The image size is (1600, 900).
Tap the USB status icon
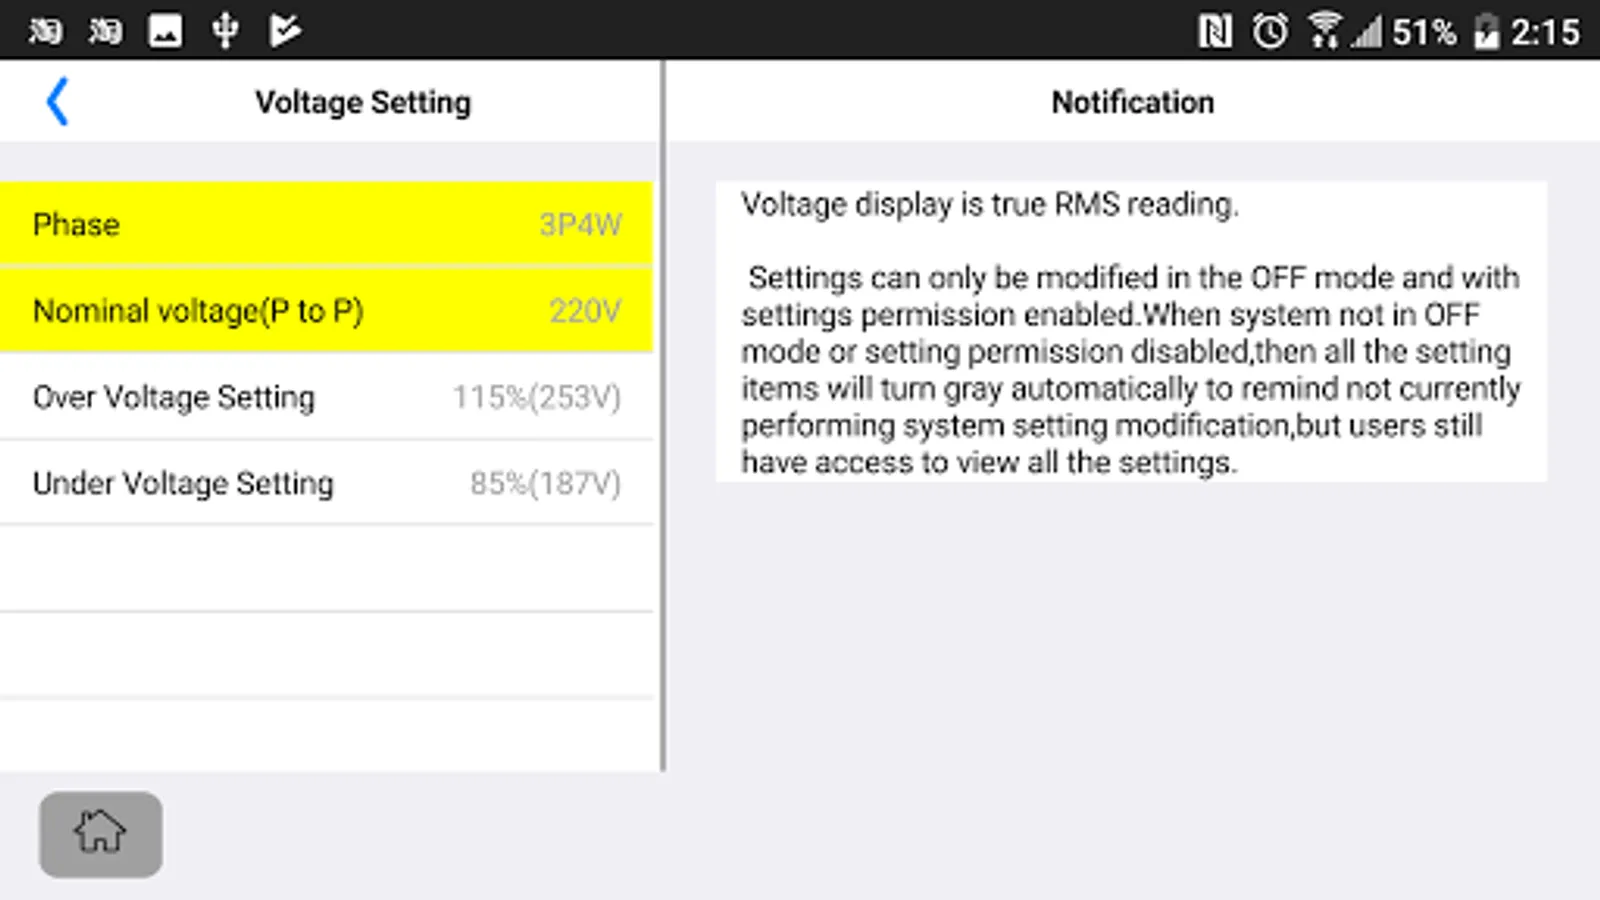pyautogui.click(x=225, y=31)
